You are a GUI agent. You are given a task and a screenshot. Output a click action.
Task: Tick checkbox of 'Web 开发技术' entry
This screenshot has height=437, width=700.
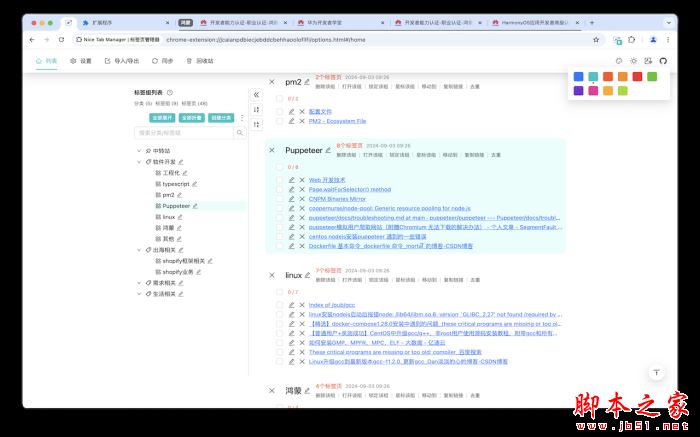(279, 180)
